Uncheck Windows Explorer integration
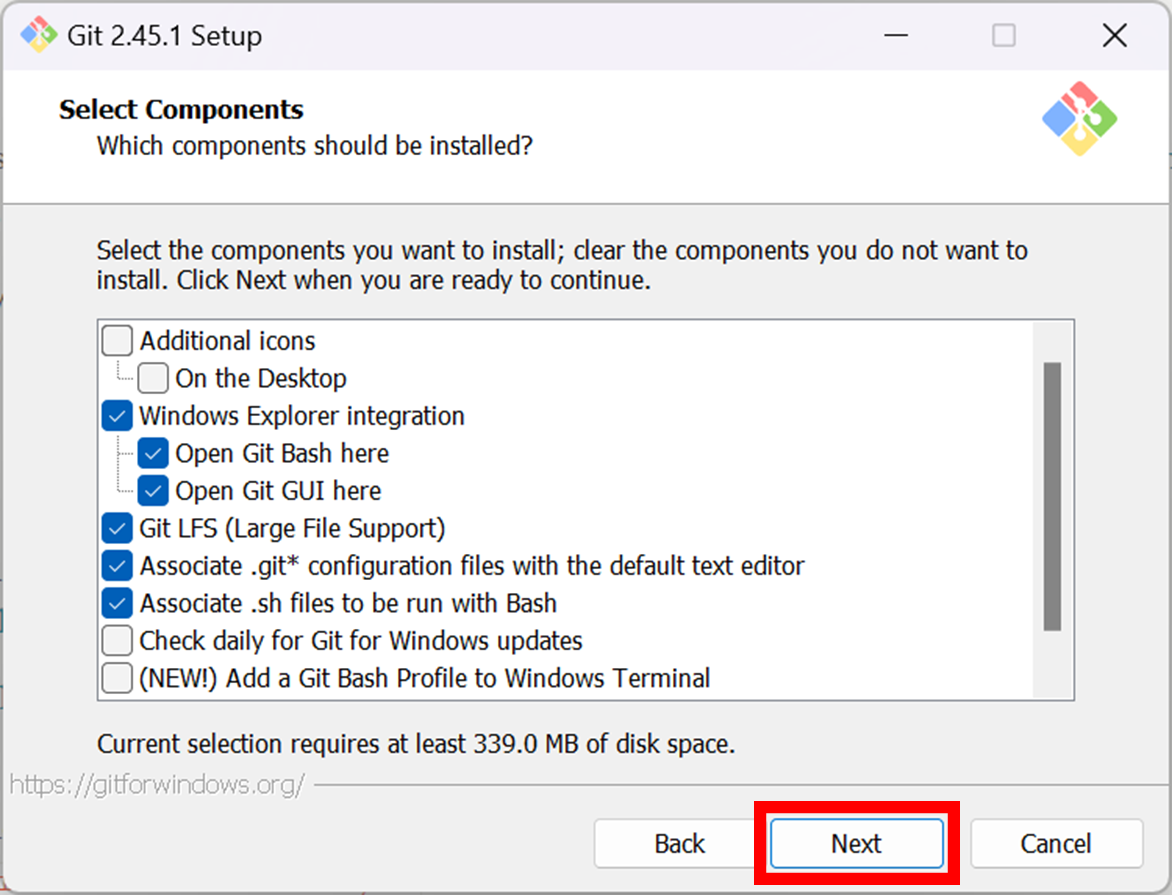Screen dimensions: 1172x895 tap(117, 416)
